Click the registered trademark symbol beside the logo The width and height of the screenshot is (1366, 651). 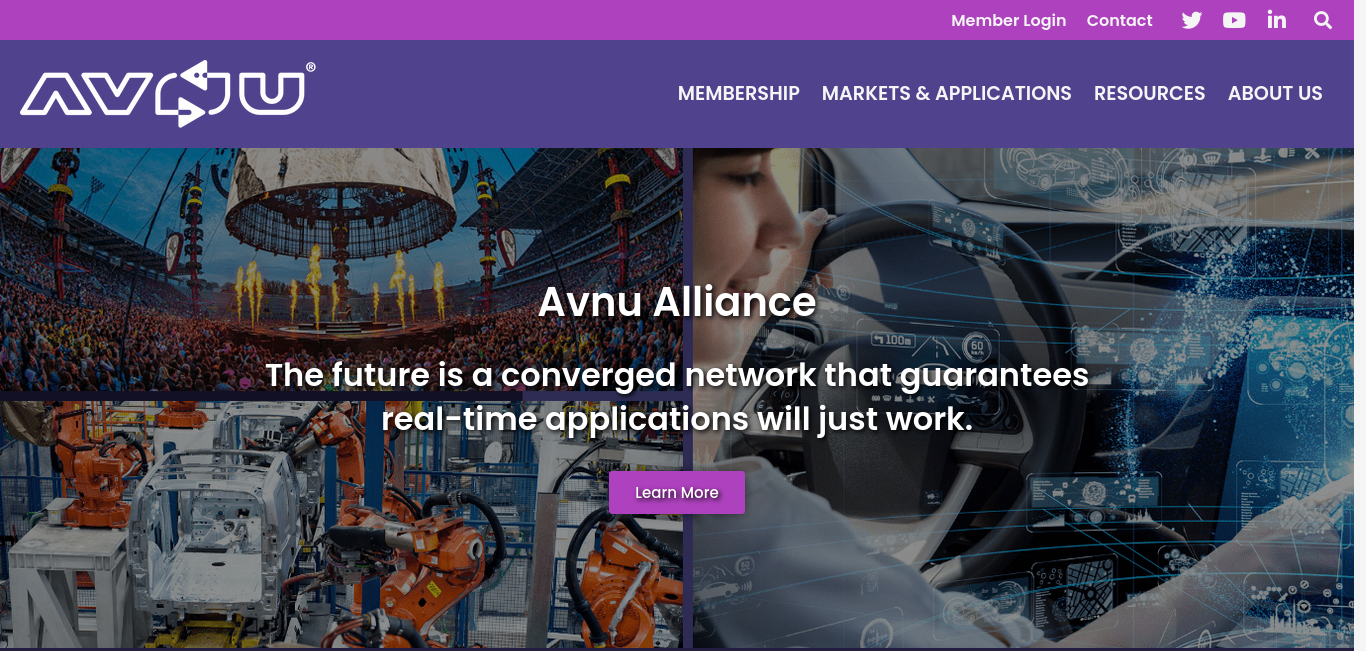(x=311, y=67)
